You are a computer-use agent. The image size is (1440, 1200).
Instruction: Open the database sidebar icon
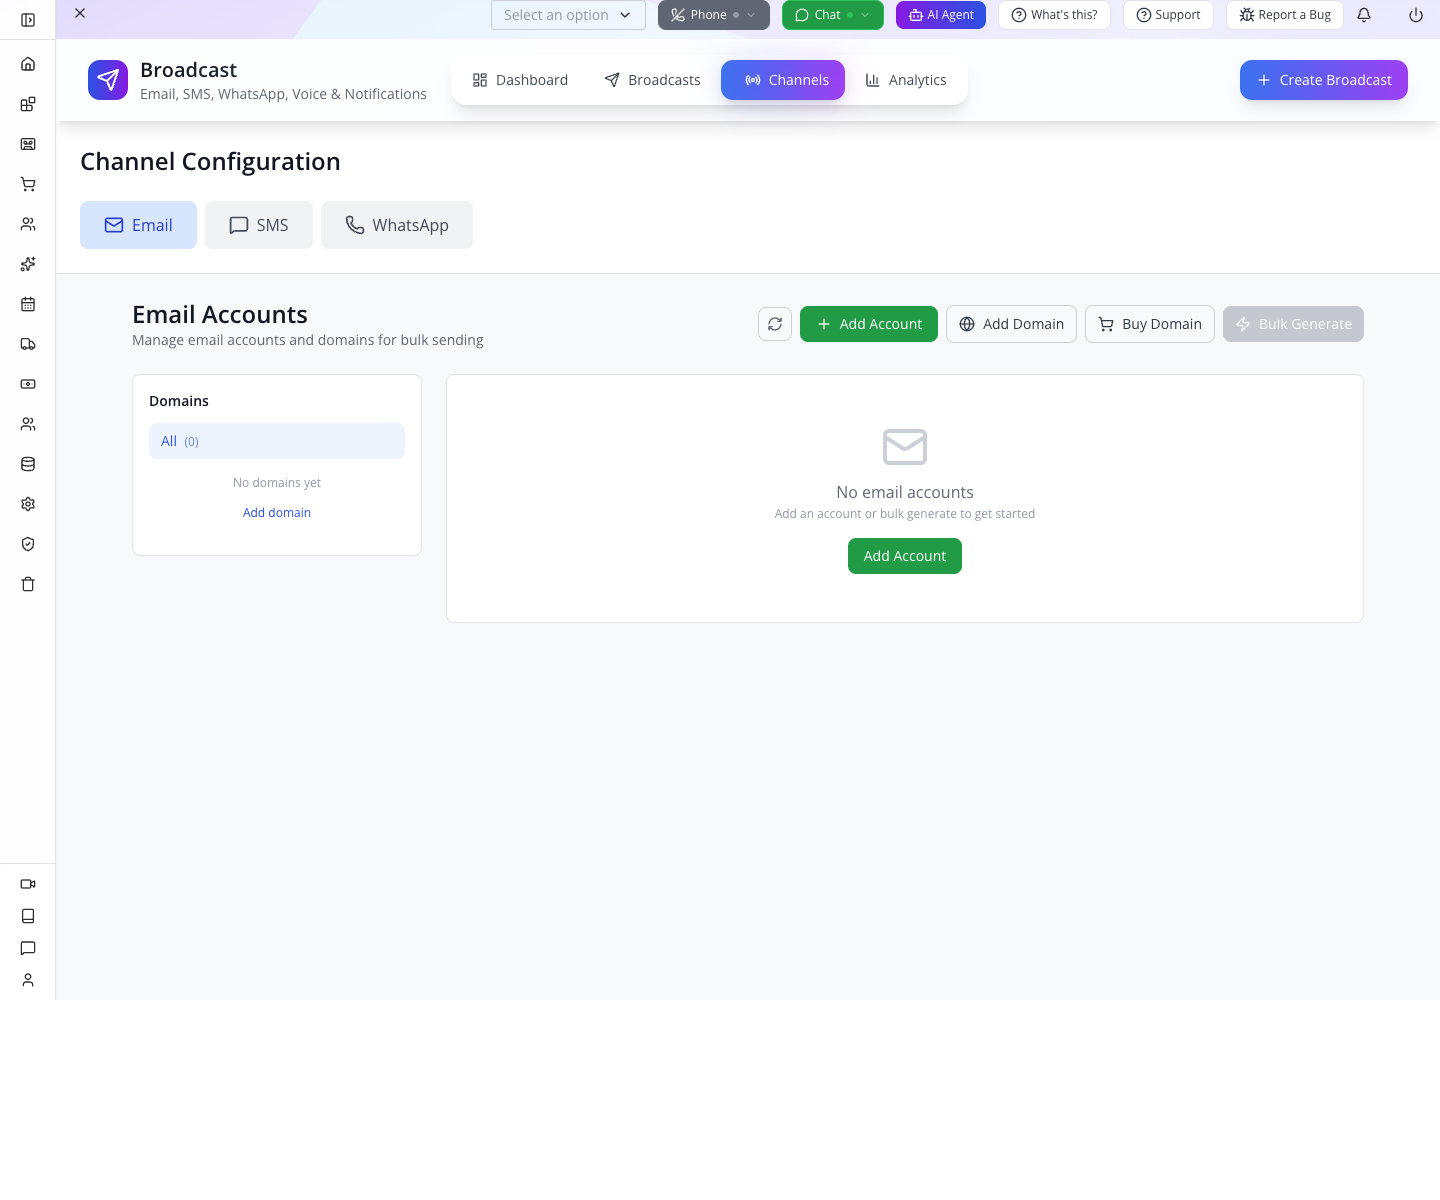click(28, 464)
